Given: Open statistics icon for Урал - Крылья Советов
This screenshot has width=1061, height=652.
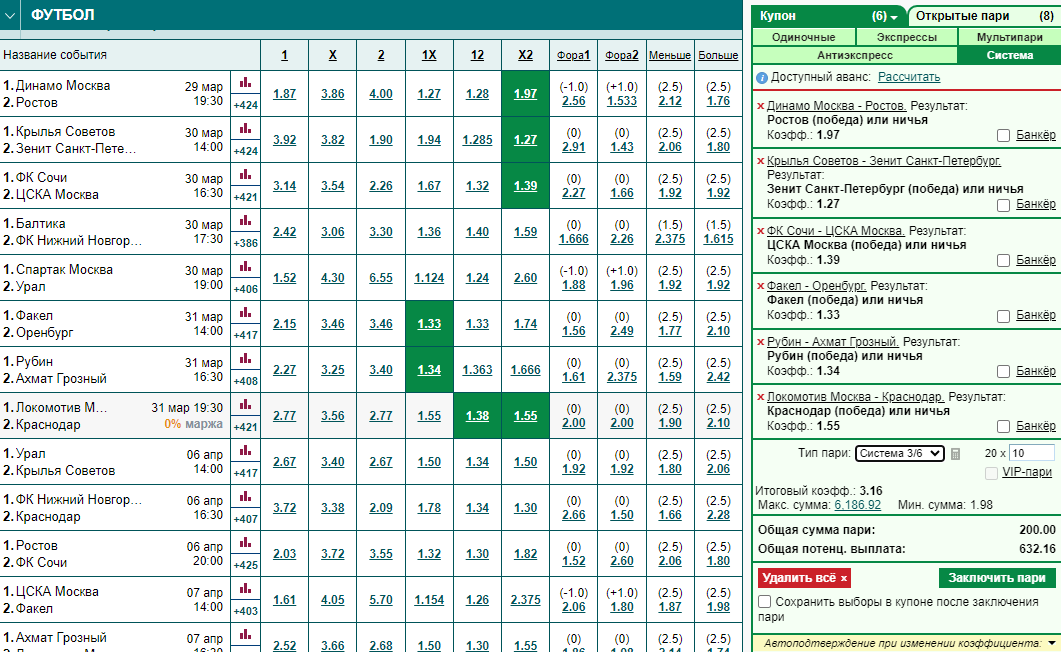Looking at the screenshot, I should point(245,451).
